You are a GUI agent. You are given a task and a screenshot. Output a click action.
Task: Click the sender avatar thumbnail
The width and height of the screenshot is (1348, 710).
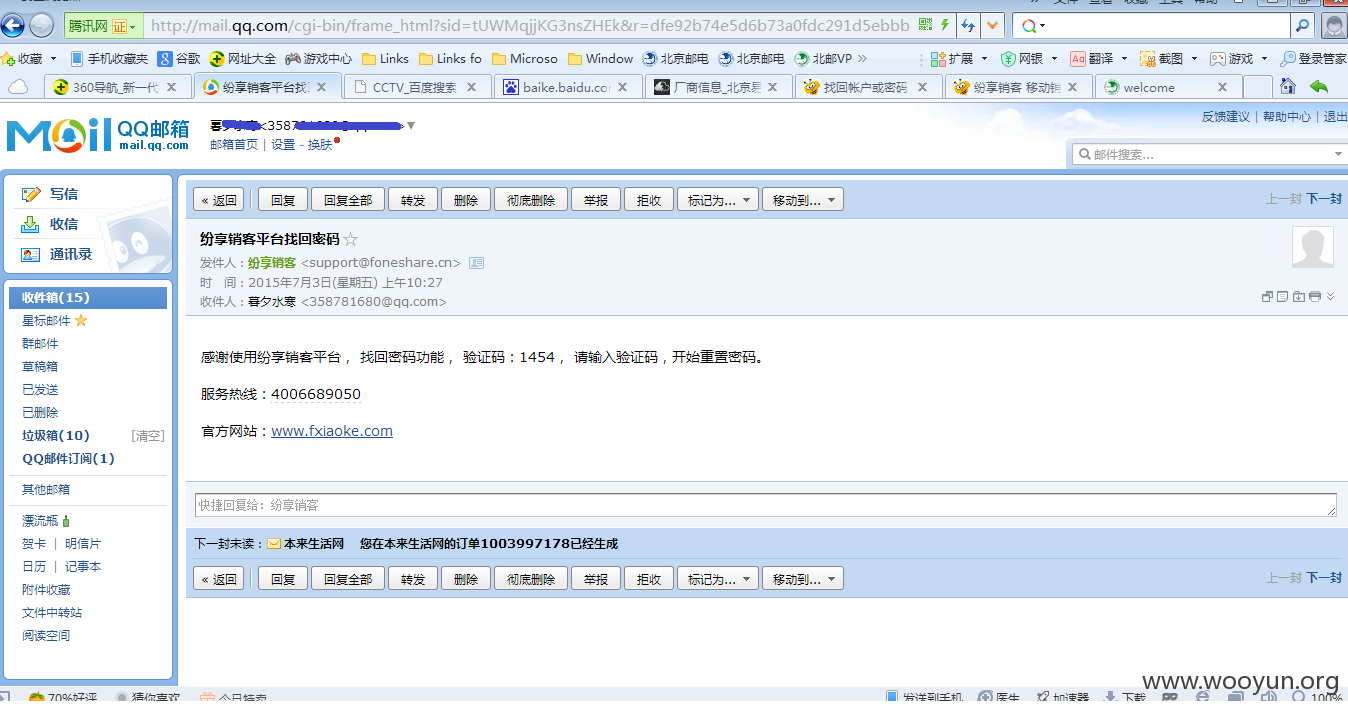click(x=1312, y=247)
